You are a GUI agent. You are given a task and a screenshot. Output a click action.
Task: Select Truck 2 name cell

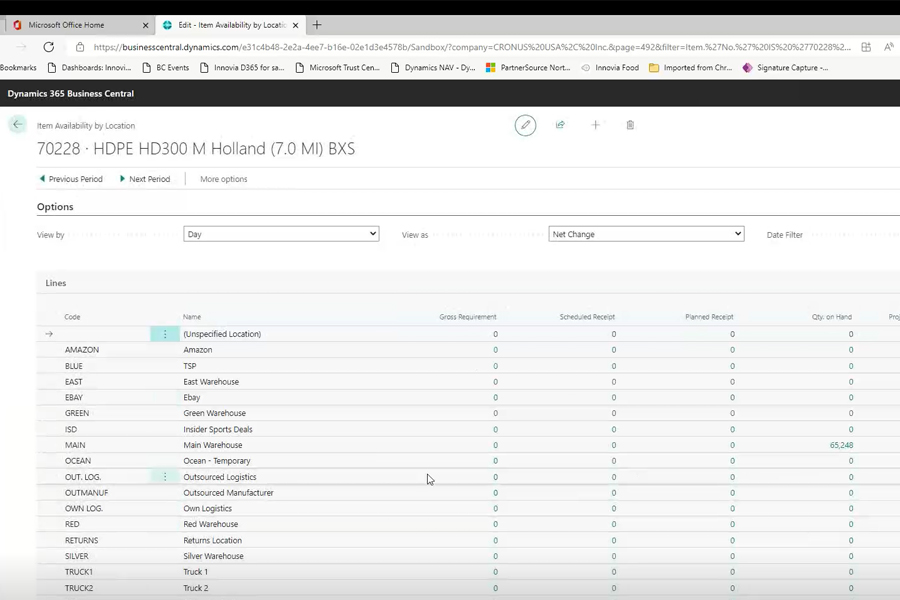tap(196, 588)
